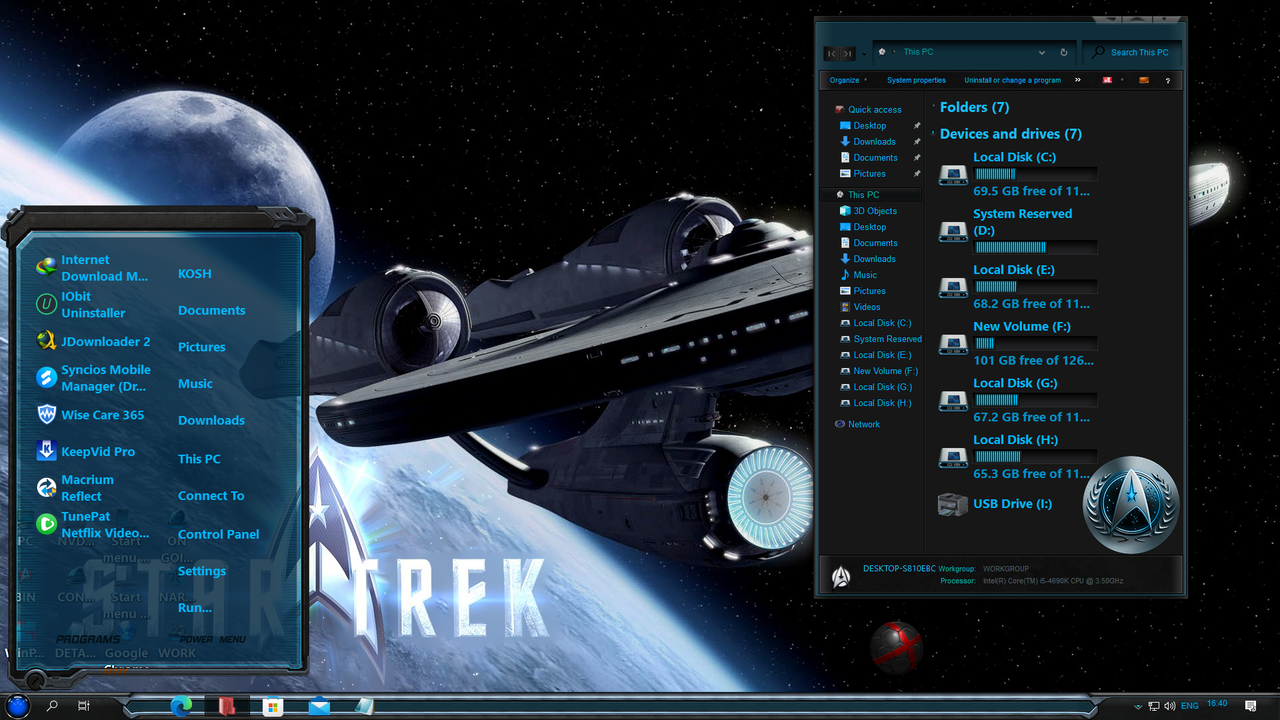Viewport: 1280px width, 720px height.
Task: Click the Start orb button on taskbar
Action: 19,706
